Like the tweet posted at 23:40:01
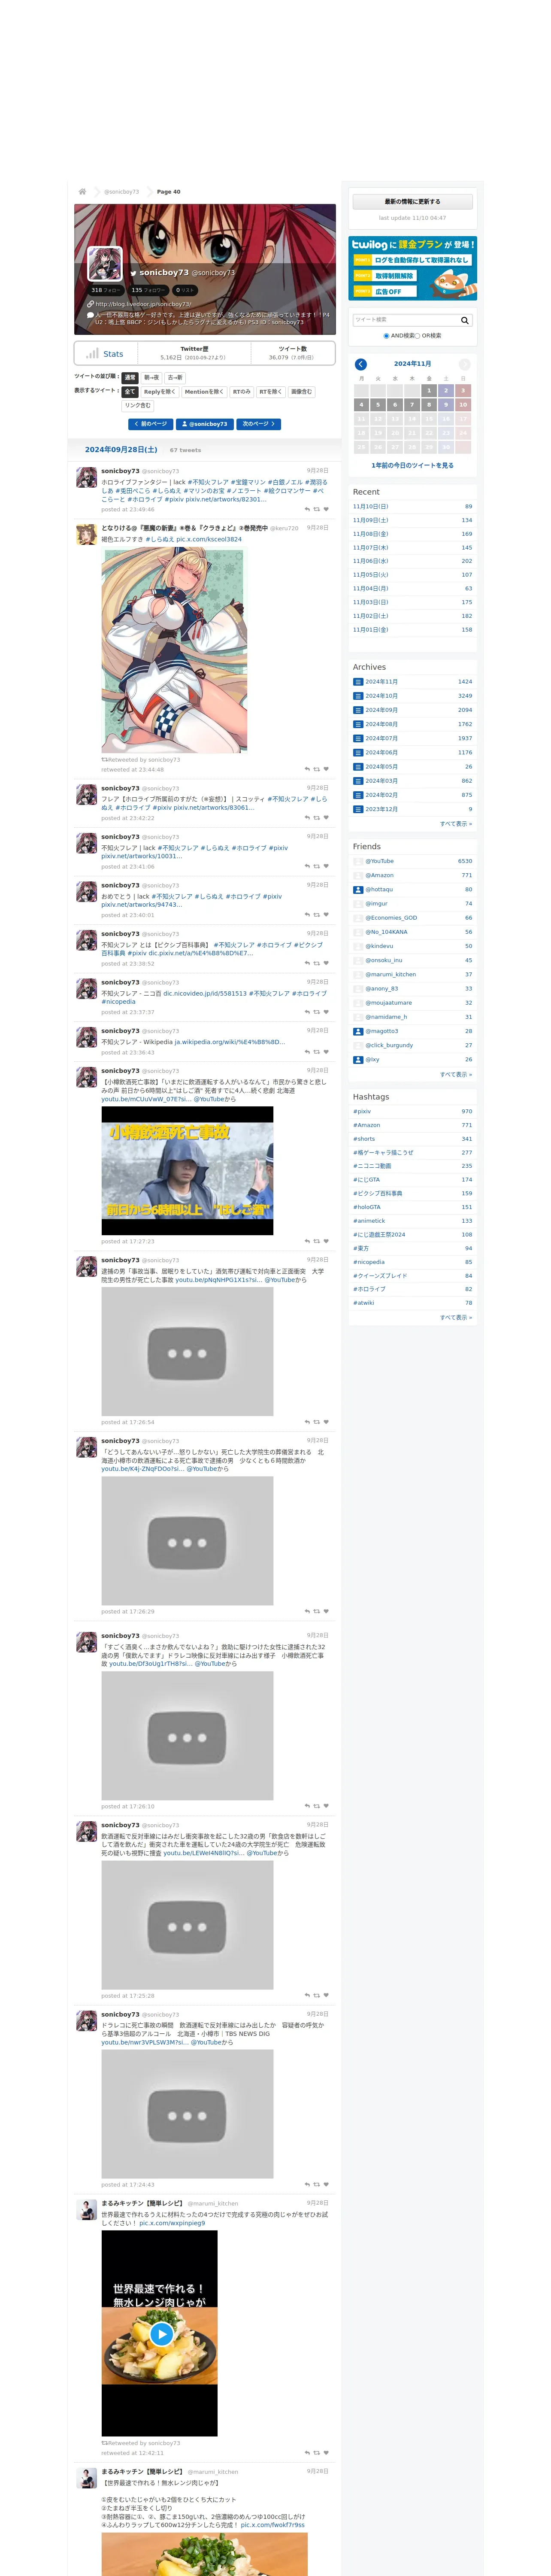The height and width of the screenshot is (2576, 551). pos(326,914)
